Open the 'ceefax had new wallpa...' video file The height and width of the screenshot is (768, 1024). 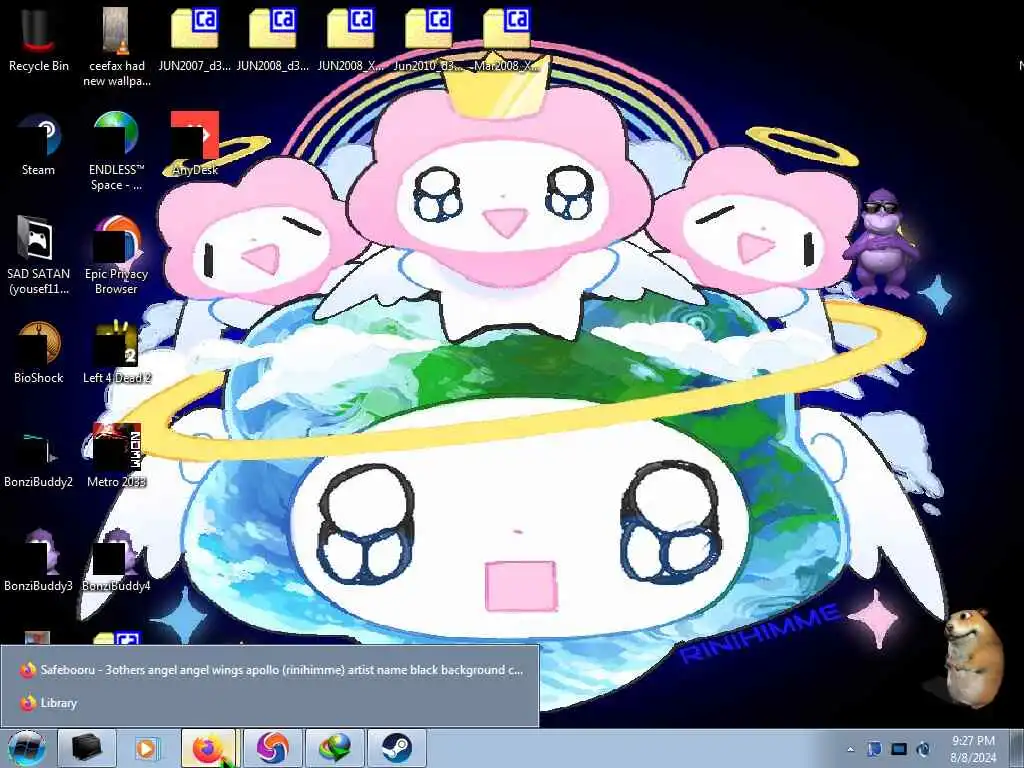click(x=116, y=46)
